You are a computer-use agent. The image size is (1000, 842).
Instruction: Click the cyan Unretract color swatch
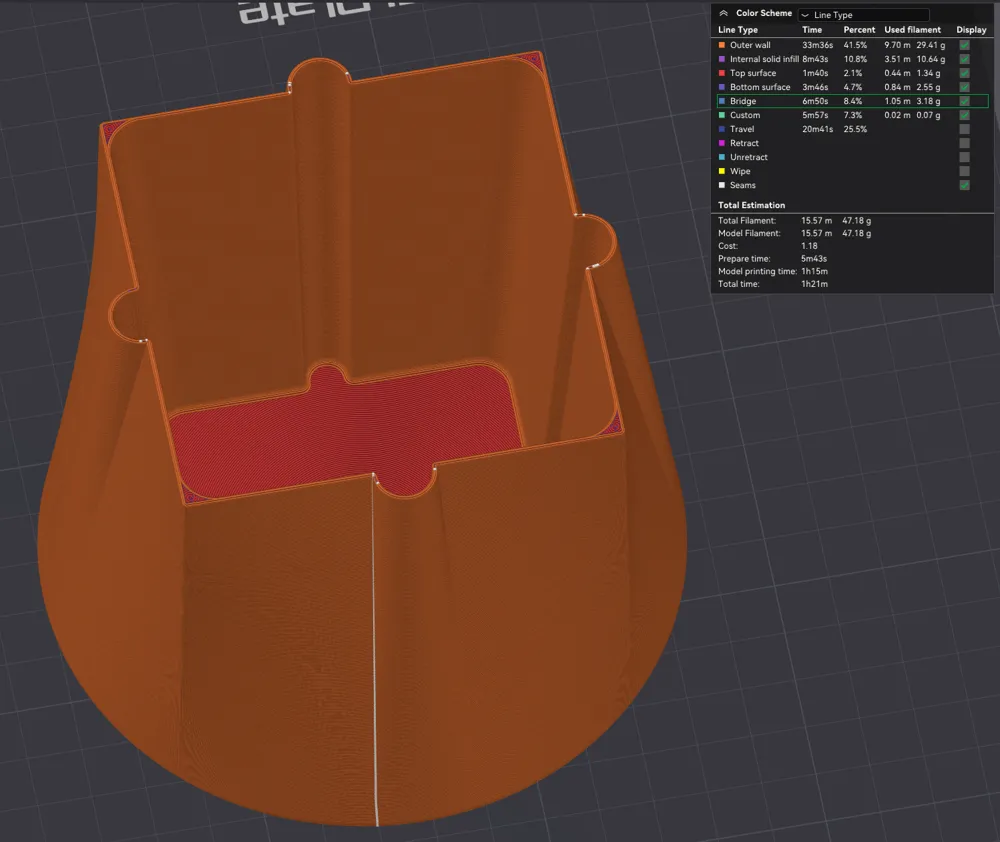[x=722, y=157]
